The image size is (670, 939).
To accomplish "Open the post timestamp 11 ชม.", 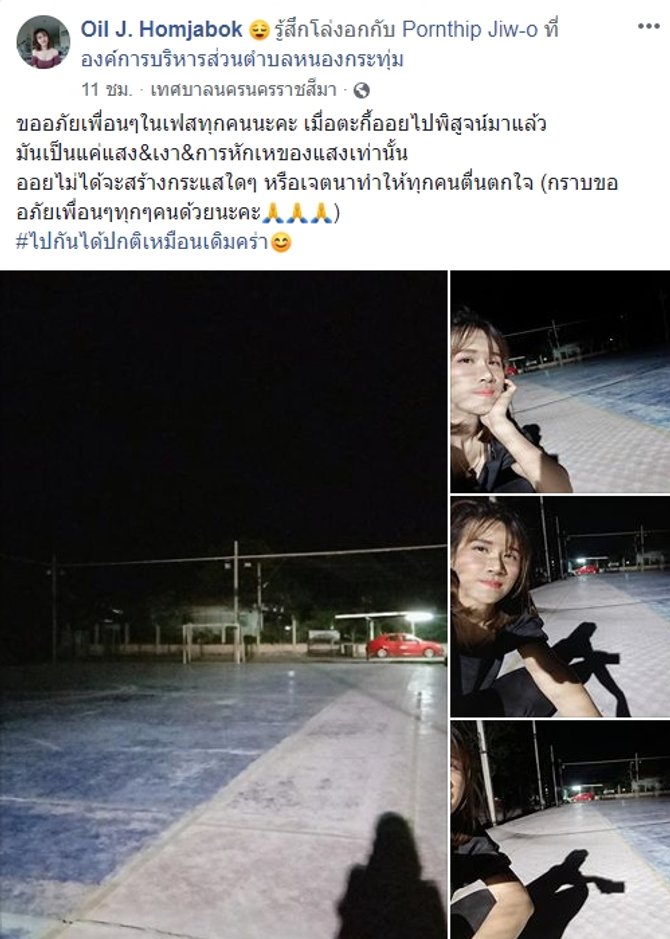I will click(106, 90).
